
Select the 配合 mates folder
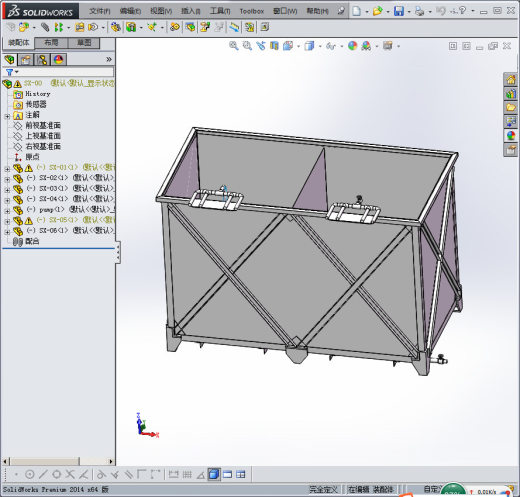tap(32, 241)
